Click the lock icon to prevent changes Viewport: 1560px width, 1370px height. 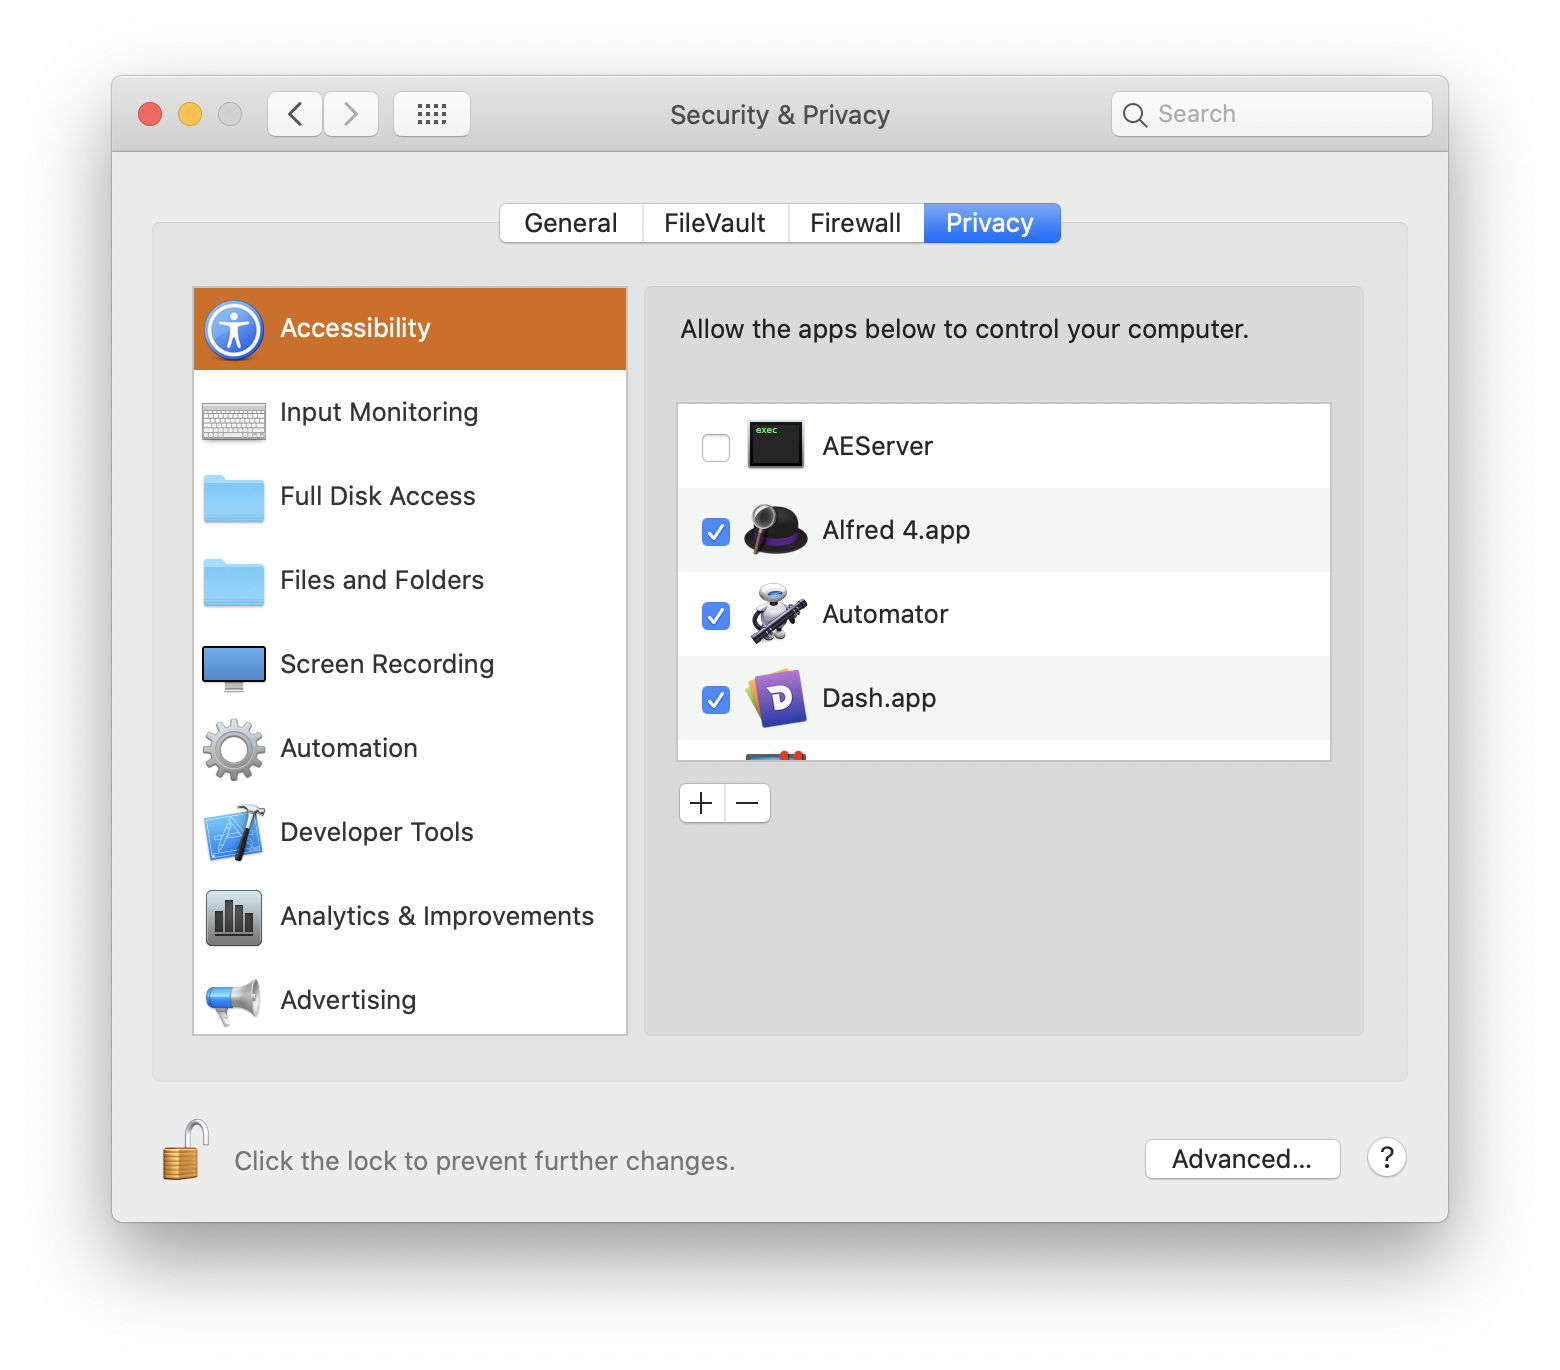click(185, 1152)
